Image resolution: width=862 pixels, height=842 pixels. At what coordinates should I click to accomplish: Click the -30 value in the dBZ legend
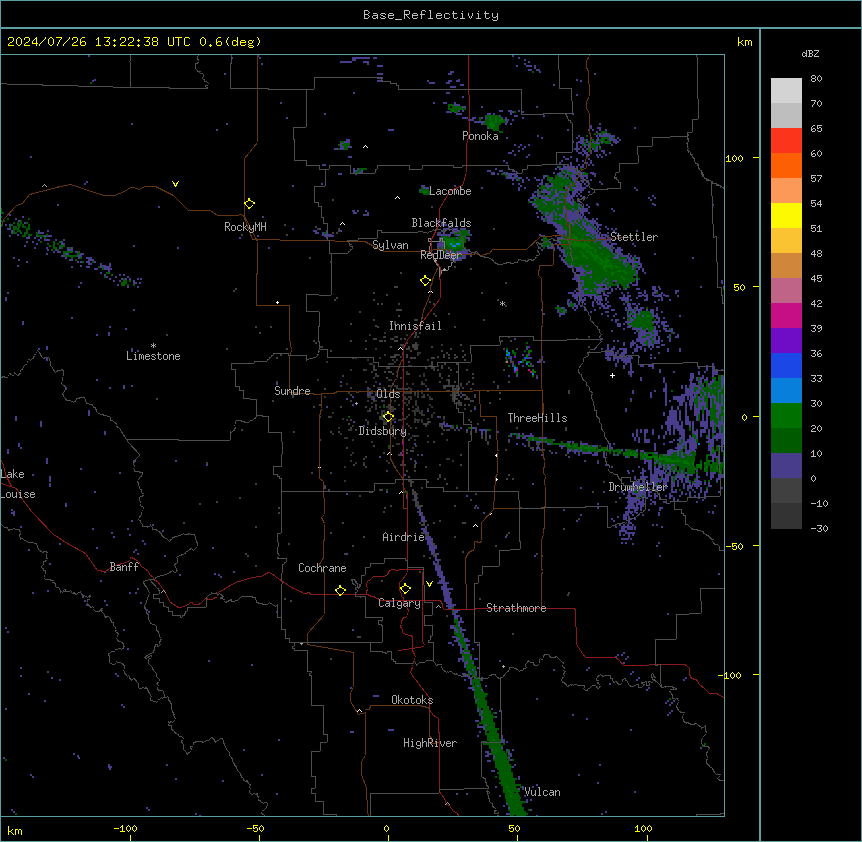(819, 529)
